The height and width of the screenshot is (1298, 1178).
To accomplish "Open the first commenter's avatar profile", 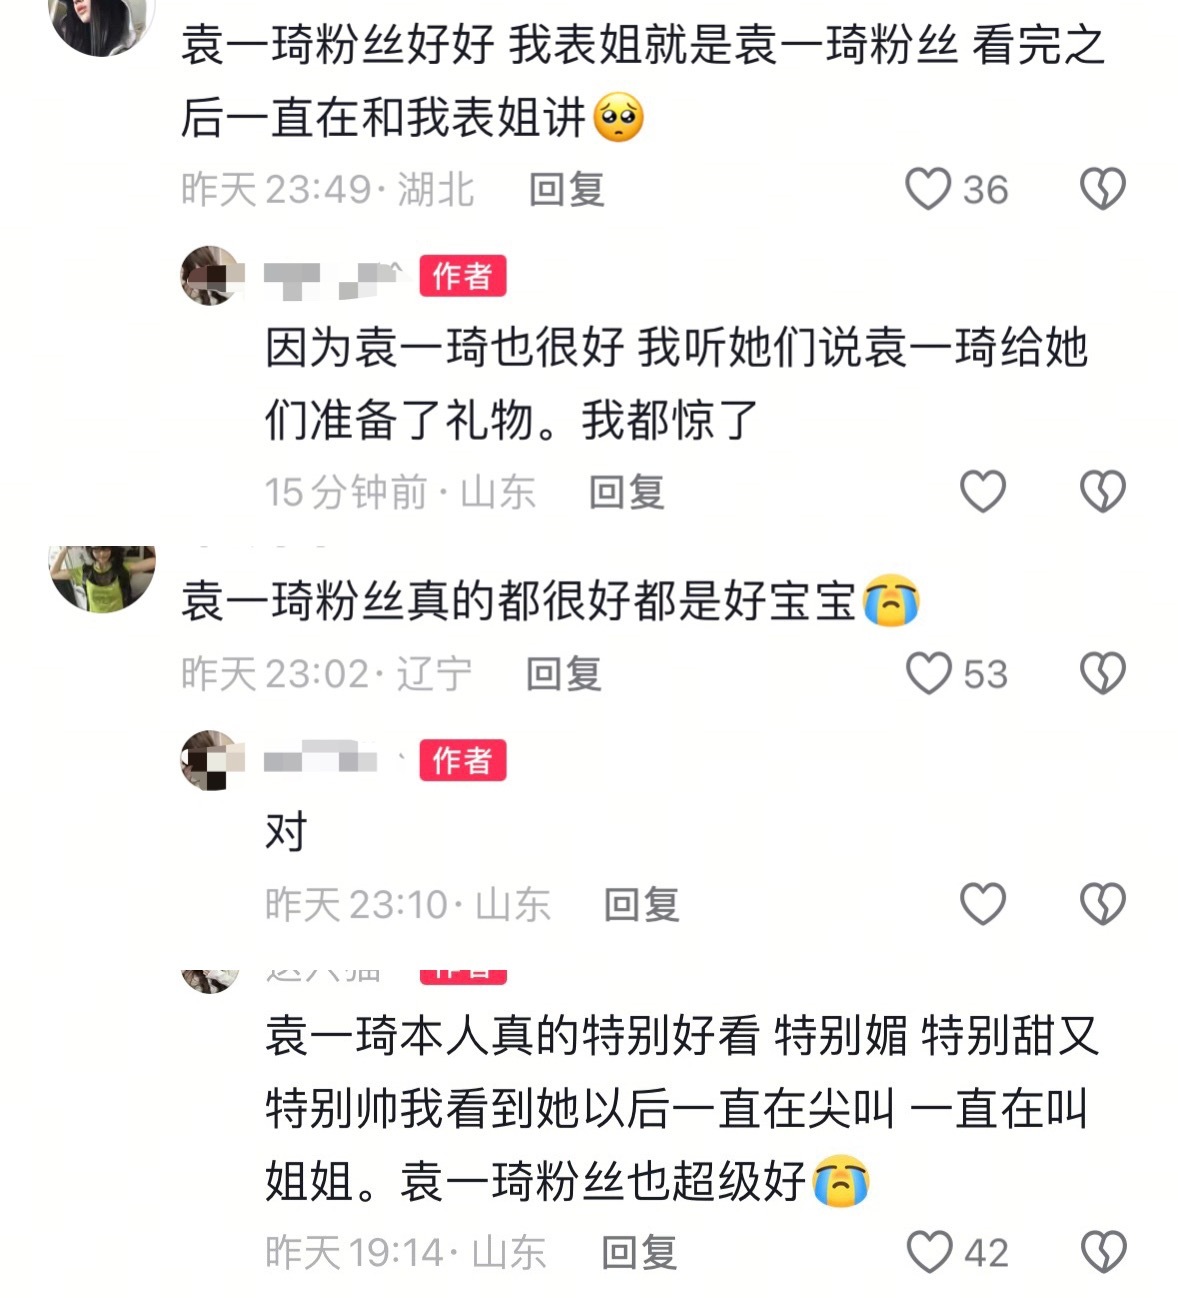I will pyautogui.click(x=102, y=22).
